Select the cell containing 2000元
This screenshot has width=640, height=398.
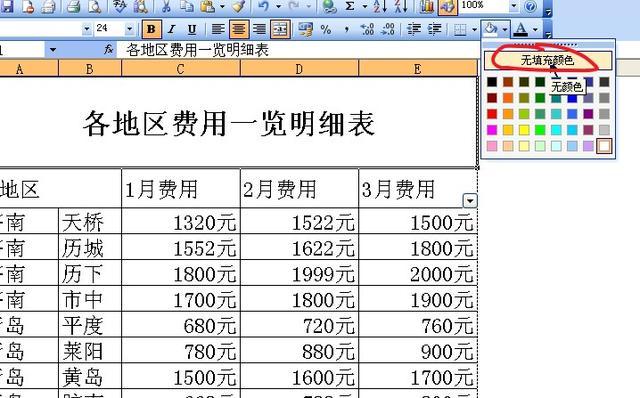[418, 273]
